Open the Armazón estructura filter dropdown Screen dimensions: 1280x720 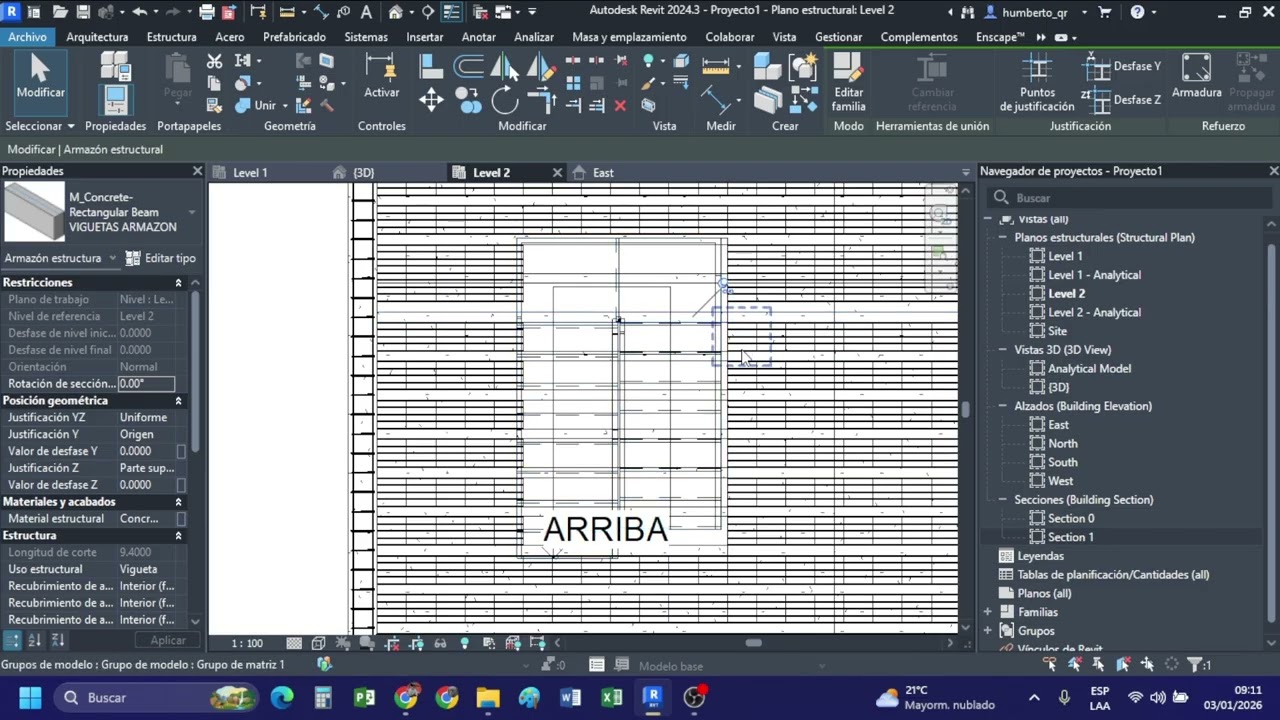[60, 258]
